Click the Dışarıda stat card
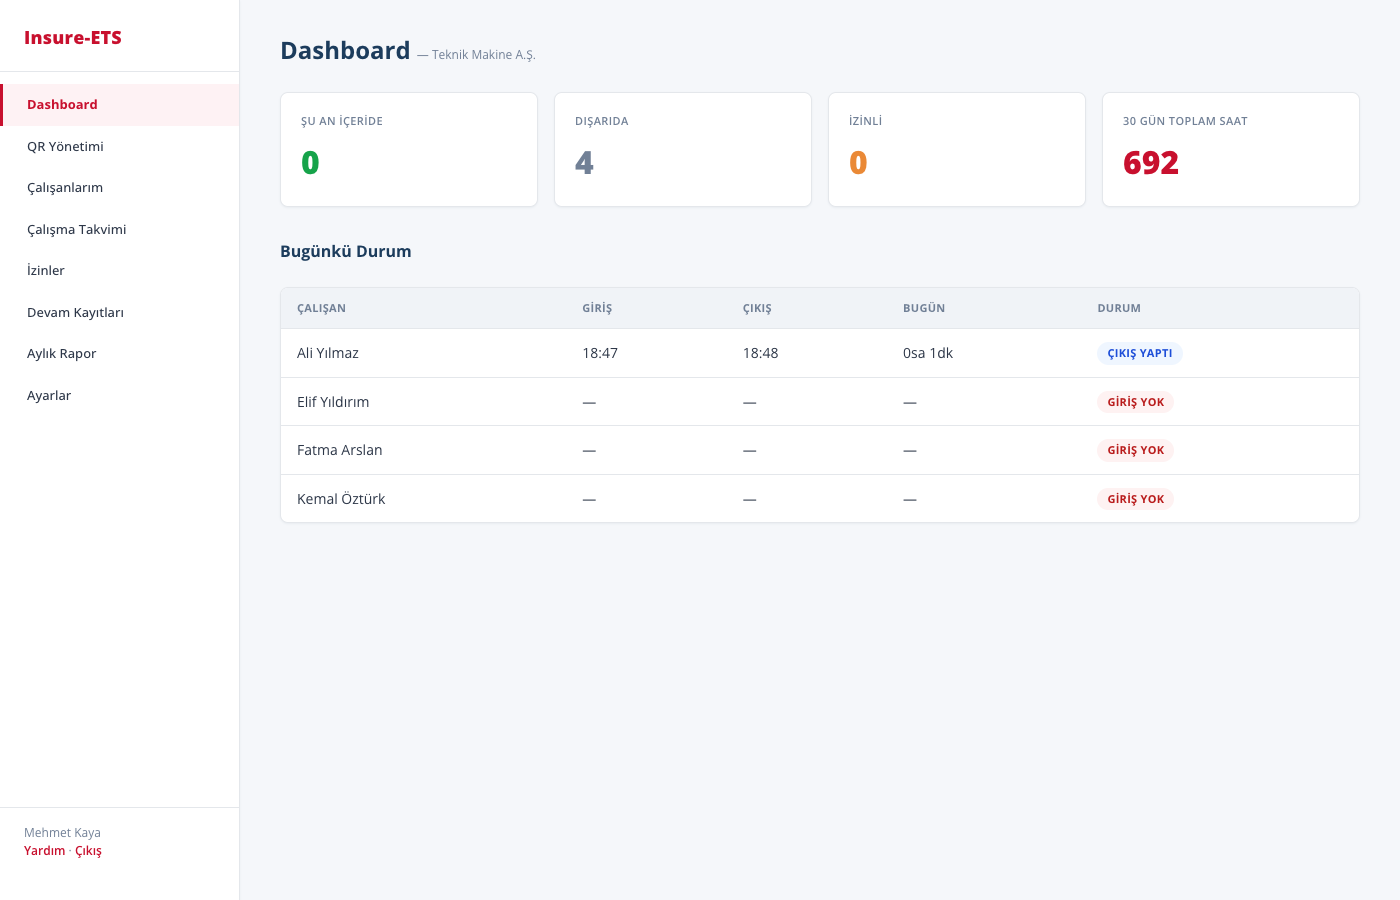The height and width of the screenshot is (900, 1400). [x=683, y=150]
